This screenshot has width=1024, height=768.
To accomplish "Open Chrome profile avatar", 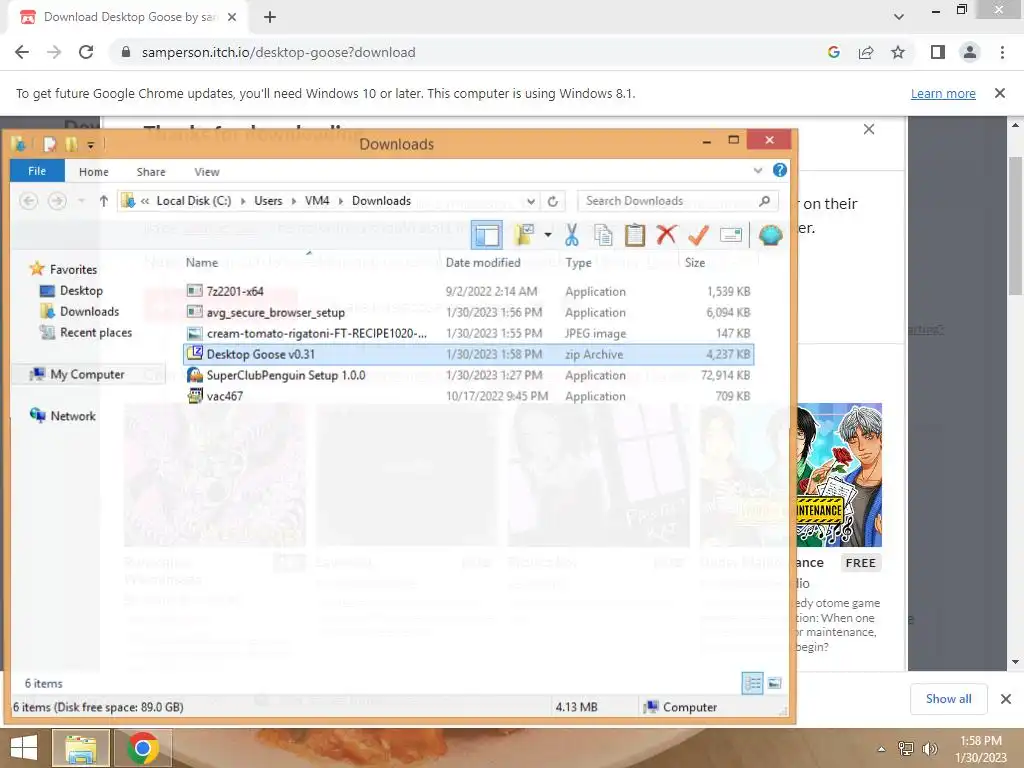I will coord(970,52).
